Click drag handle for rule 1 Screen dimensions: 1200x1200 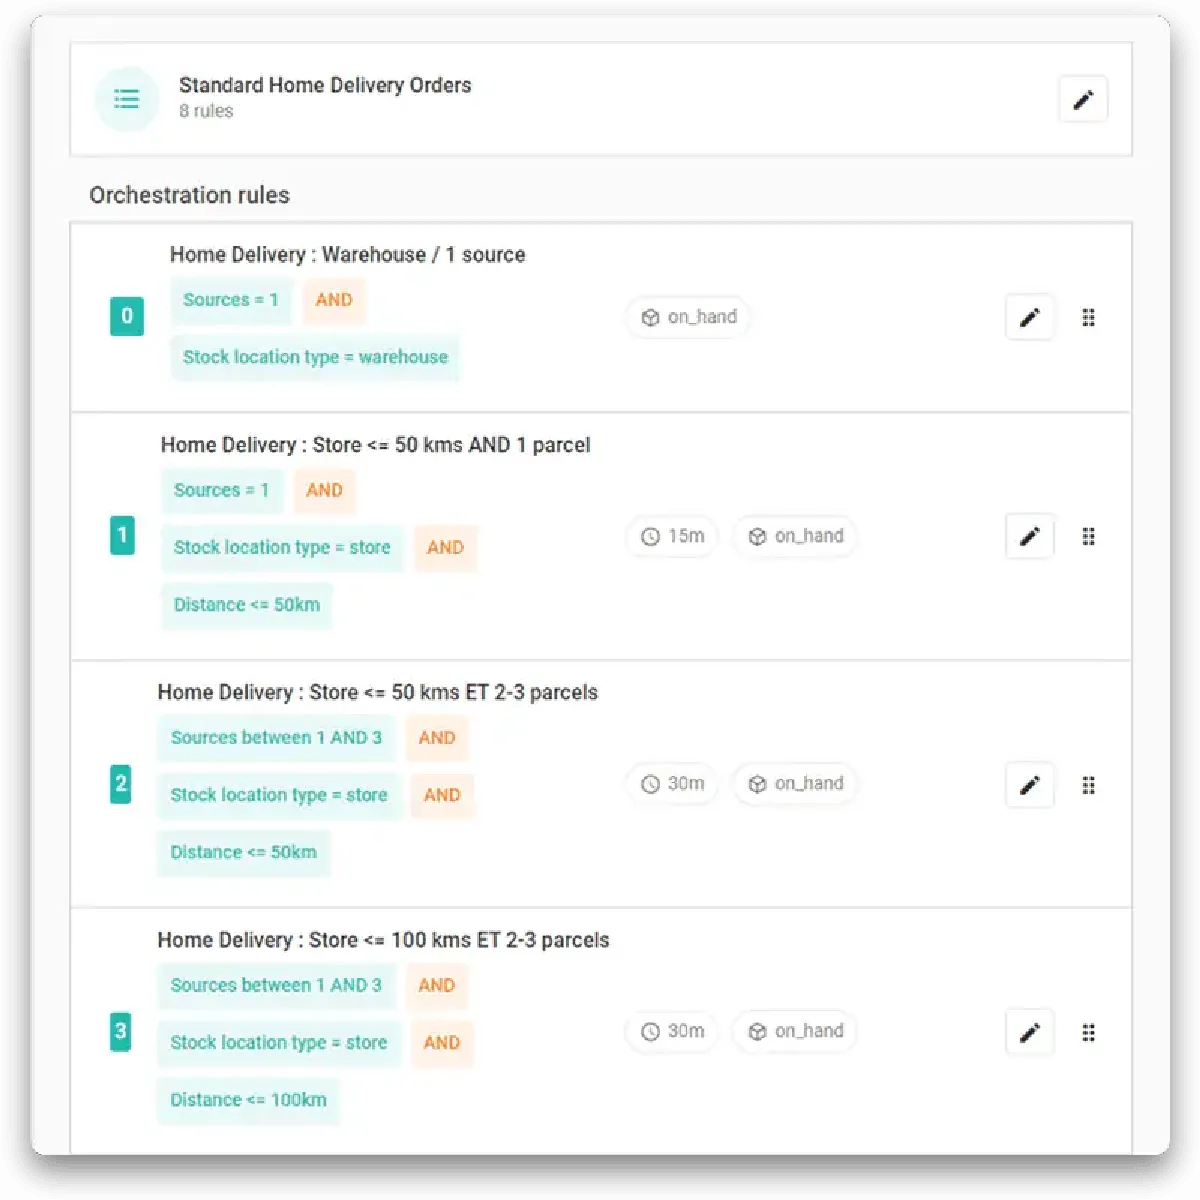1089,537
